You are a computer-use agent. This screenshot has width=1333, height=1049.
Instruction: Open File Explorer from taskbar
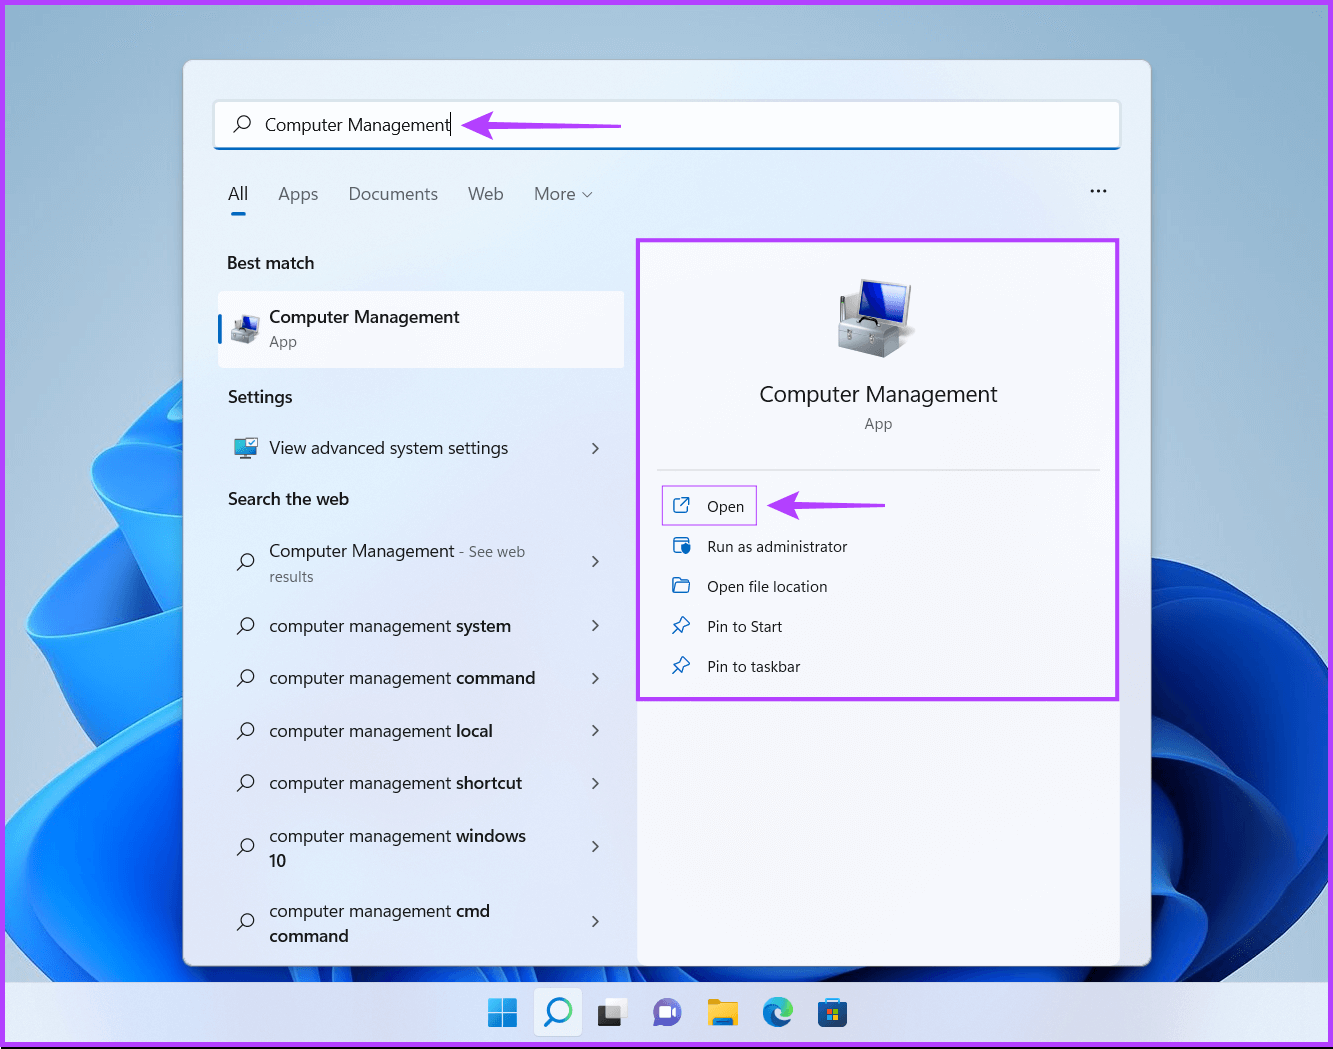[722, 1013]
